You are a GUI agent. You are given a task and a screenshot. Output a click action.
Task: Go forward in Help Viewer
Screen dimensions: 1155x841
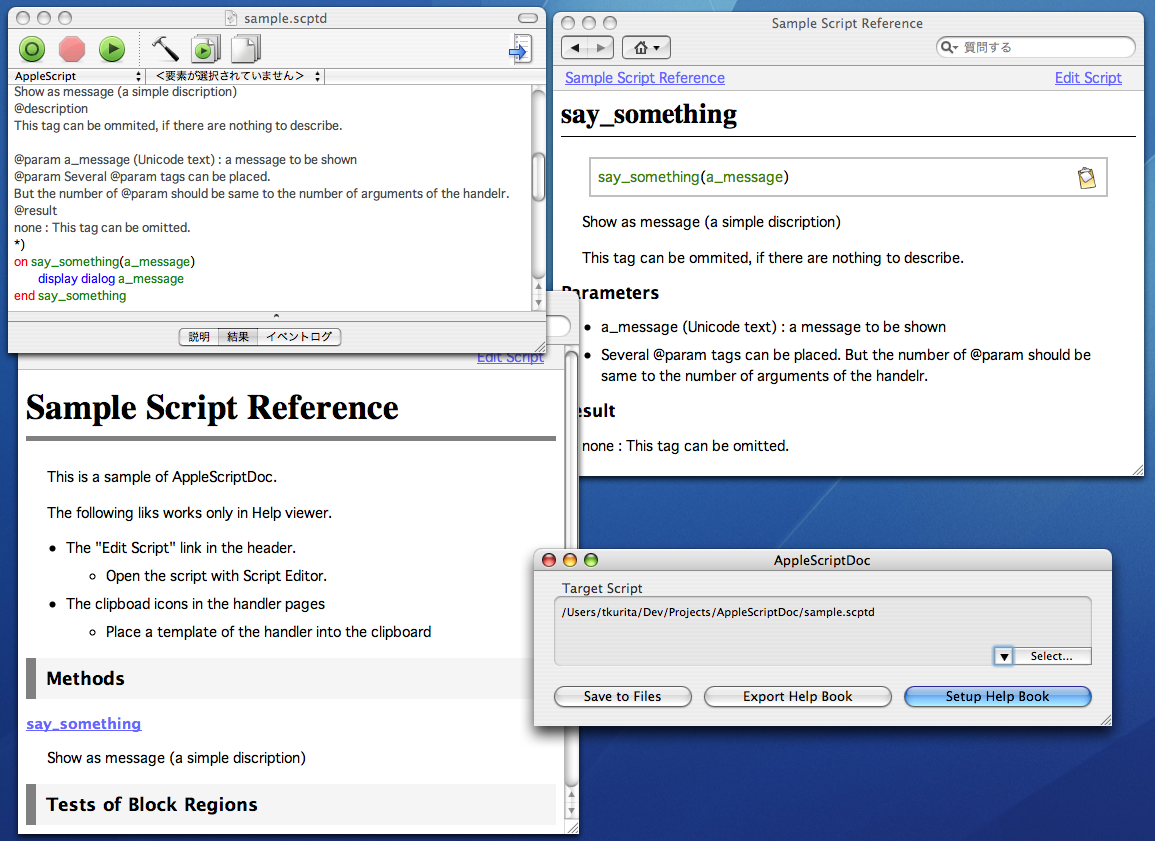(x=600, y=48)
